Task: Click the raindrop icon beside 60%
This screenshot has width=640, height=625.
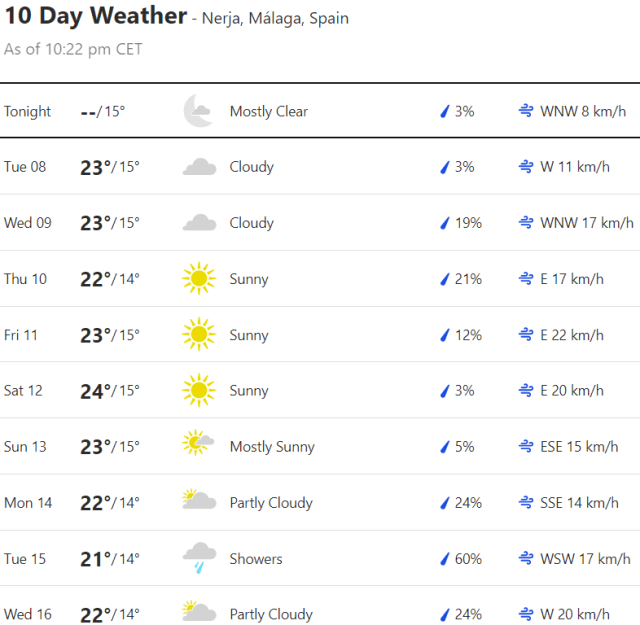Action: [444, 559]
